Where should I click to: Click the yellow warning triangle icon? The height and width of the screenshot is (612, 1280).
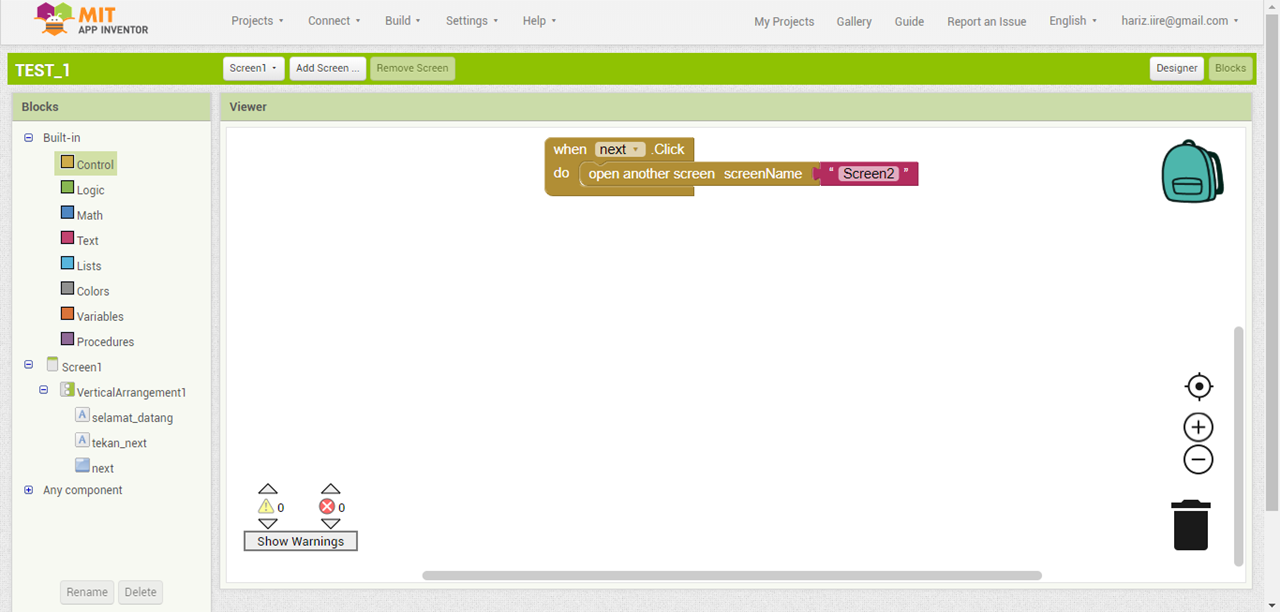[266, 507]
